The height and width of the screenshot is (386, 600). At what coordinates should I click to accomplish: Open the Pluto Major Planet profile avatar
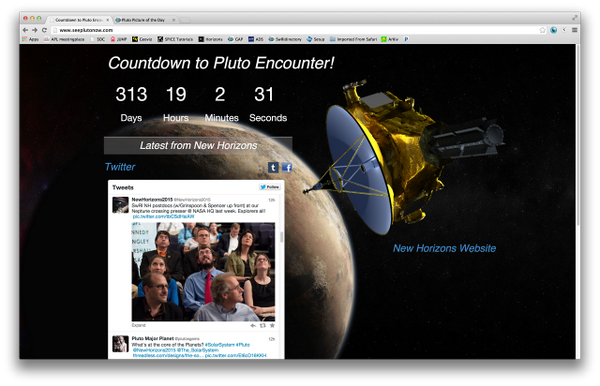point(120,344)
